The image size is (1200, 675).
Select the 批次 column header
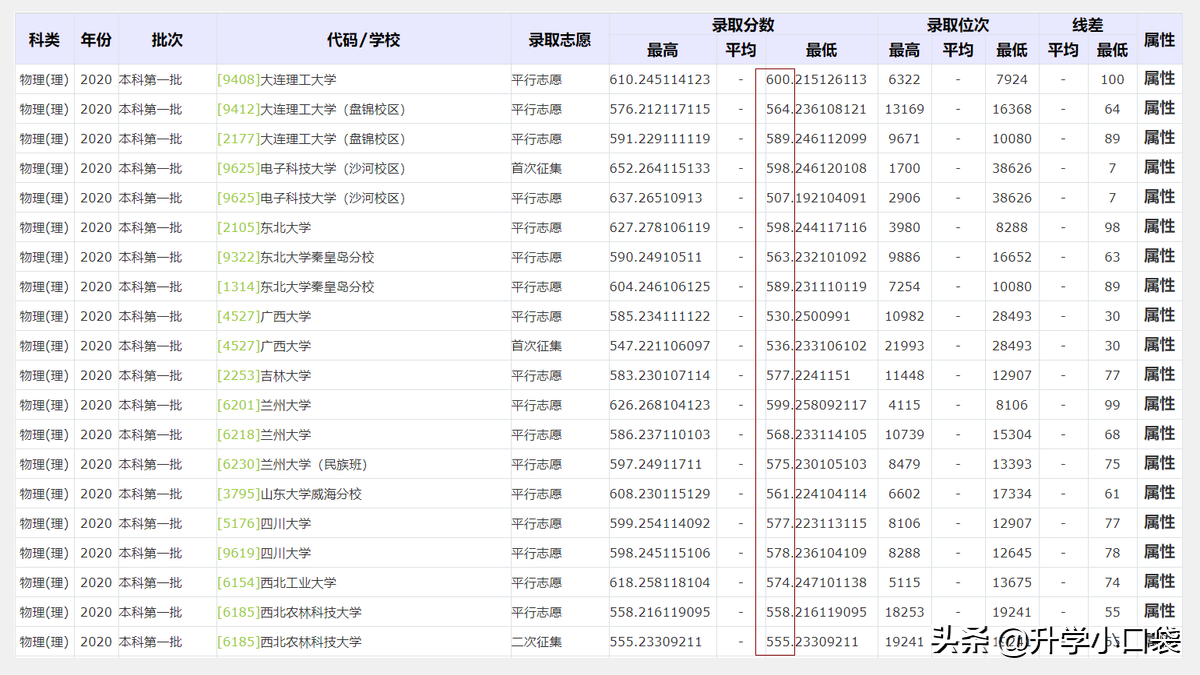pos(167,40)
